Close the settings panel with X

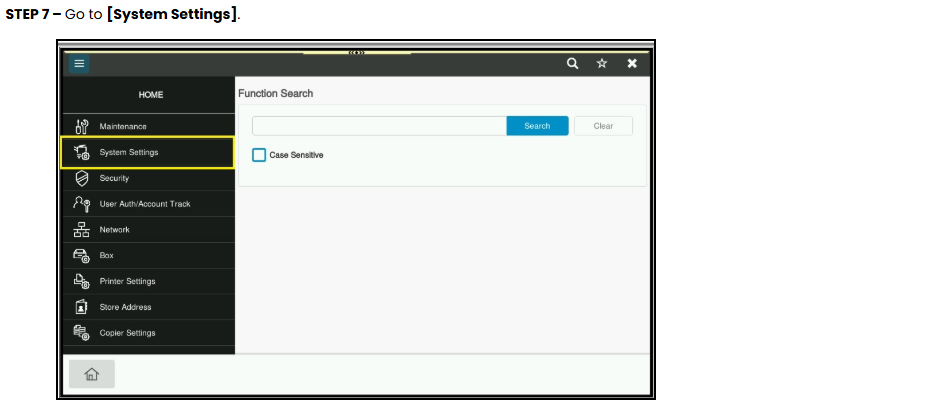(632, 63)
